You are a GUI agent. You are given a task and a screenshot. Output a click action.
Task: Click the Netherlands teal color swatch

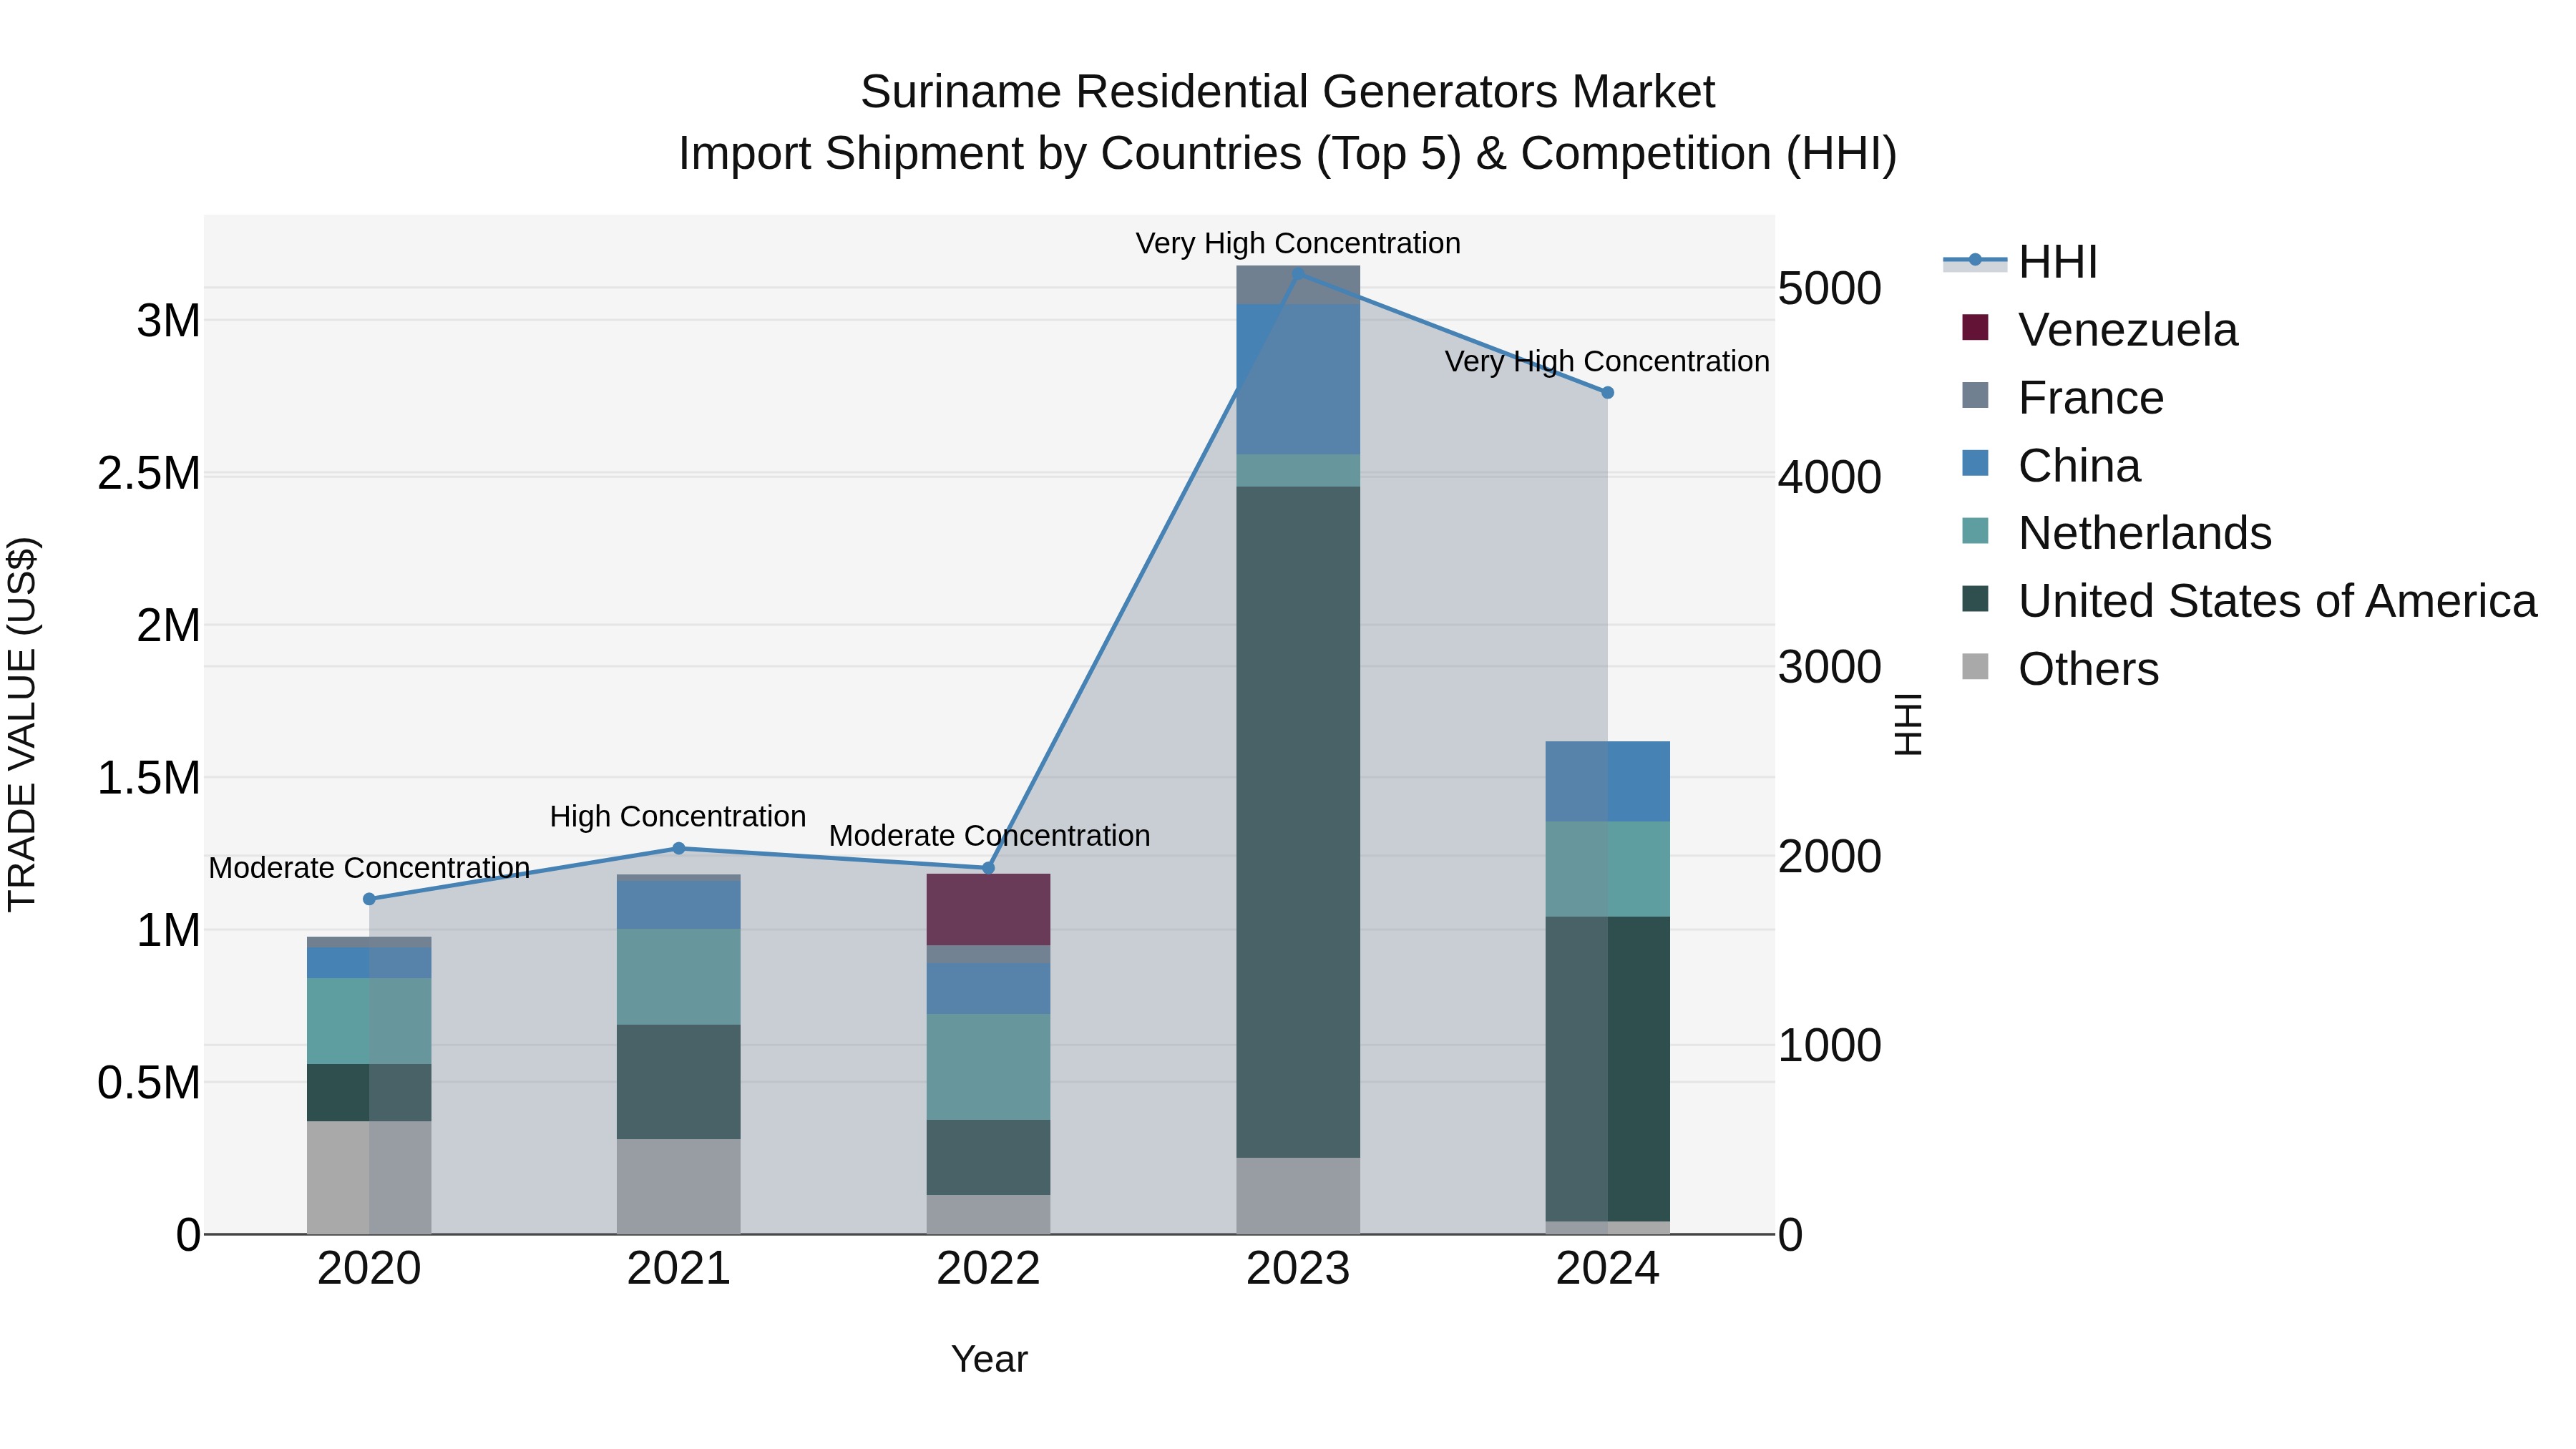(x=1975, y=531)
